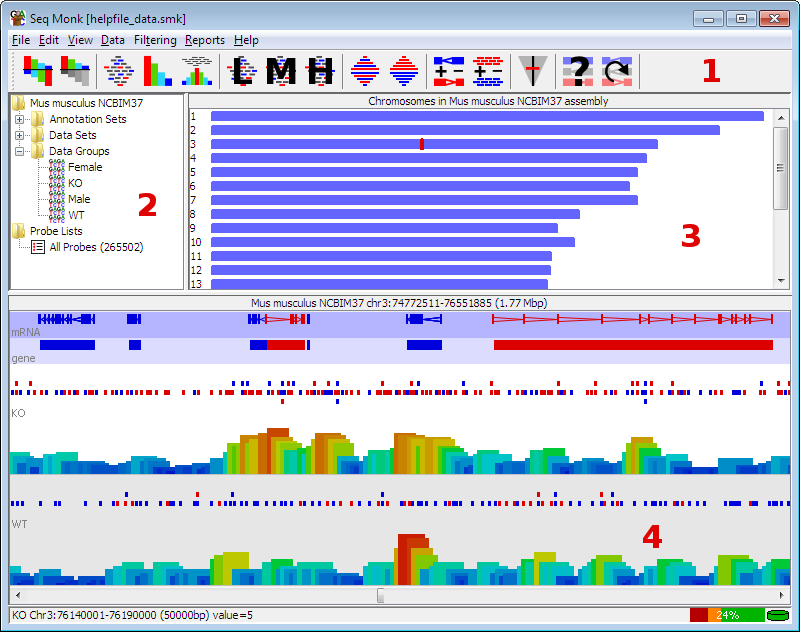Click the chromosome 1 bar in the overview

487,116
